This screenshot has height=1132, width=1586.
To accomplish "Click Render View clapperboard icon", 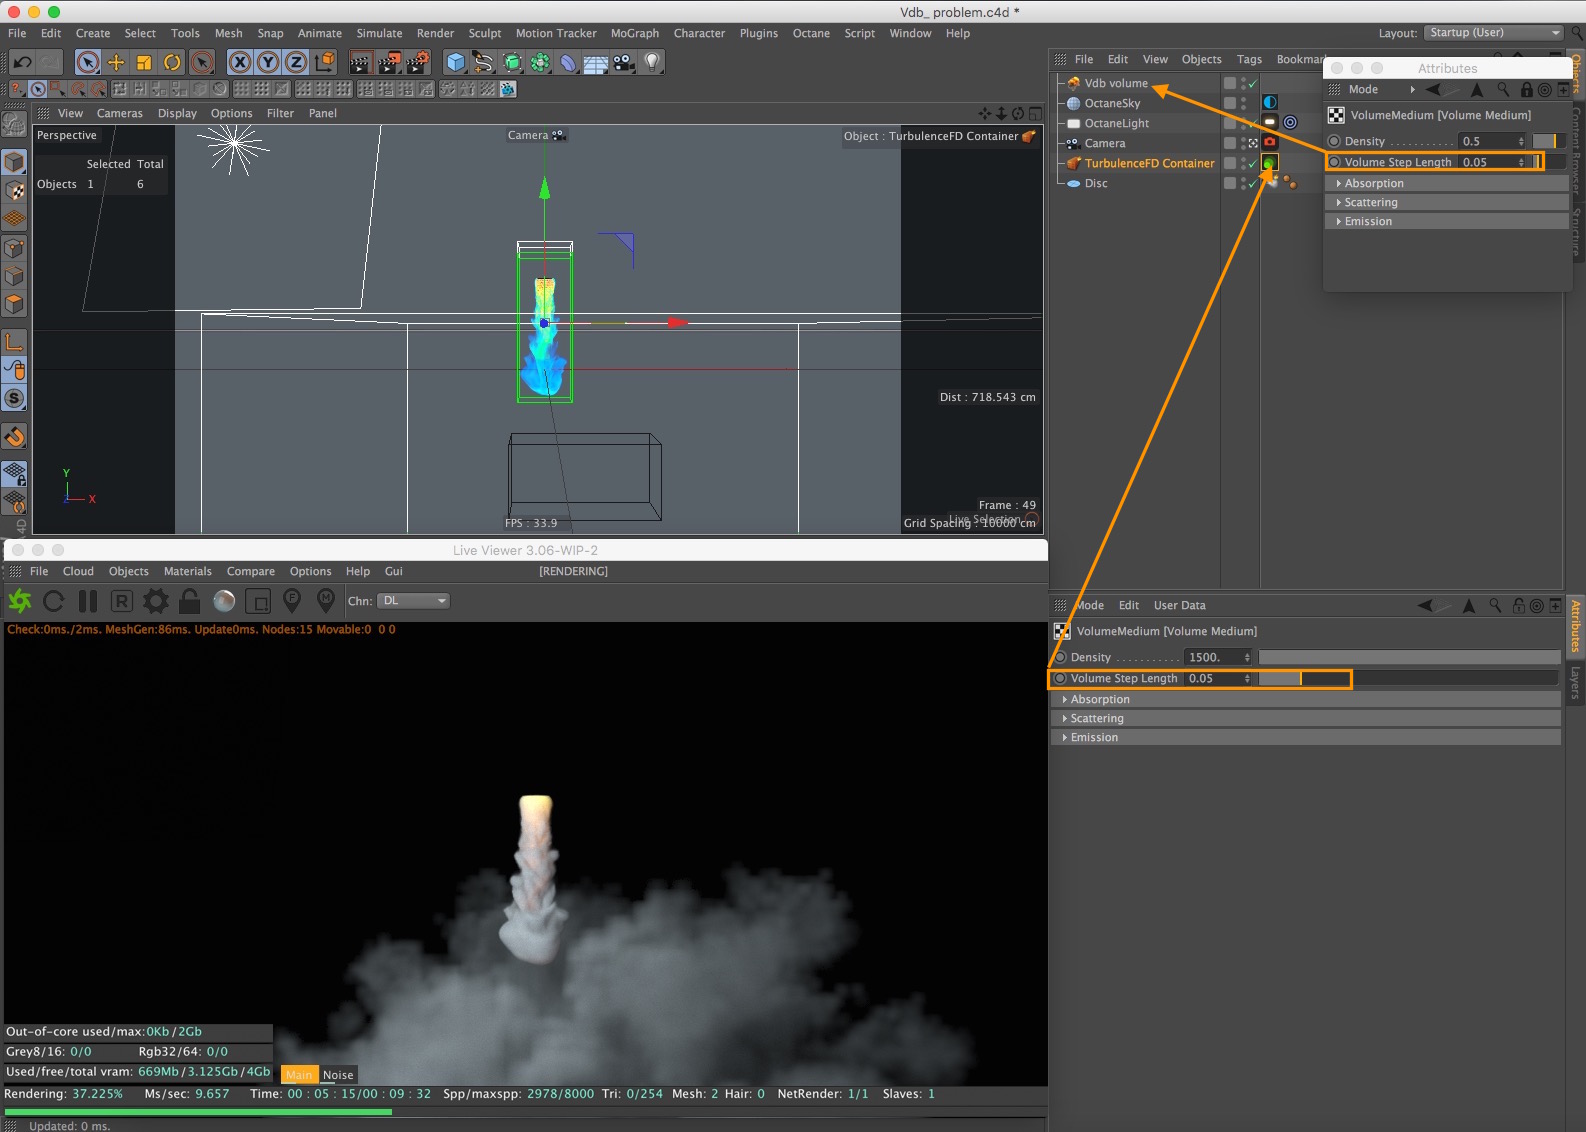I will [x=360, y=62].
